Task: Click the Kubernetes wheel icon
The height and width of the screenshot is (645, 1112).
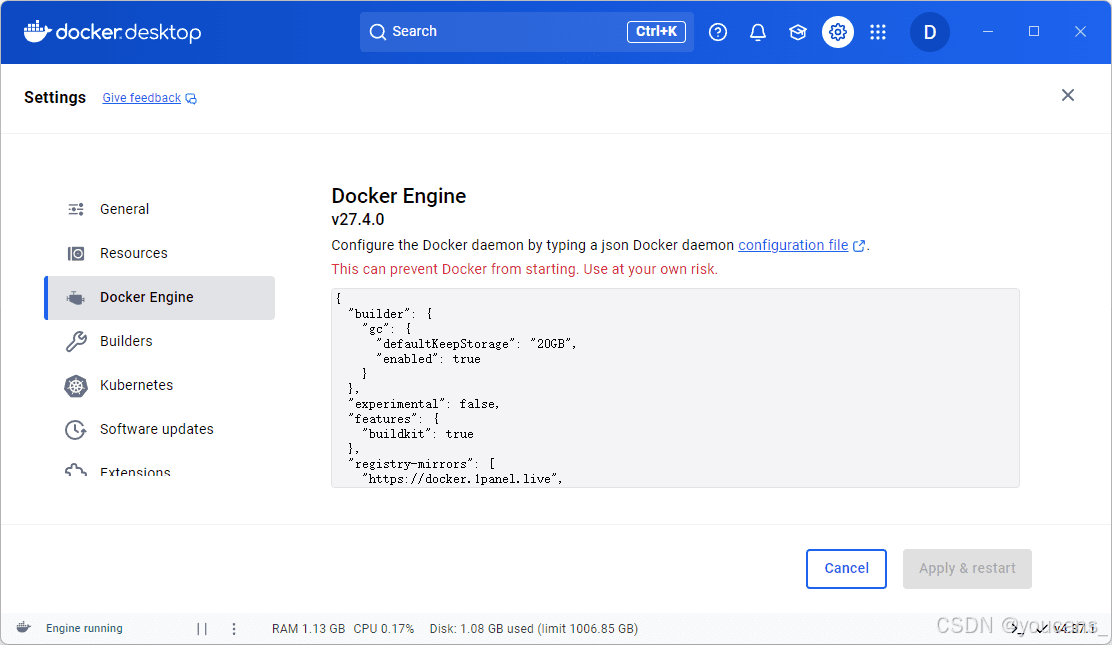Action: coord(76,386)
